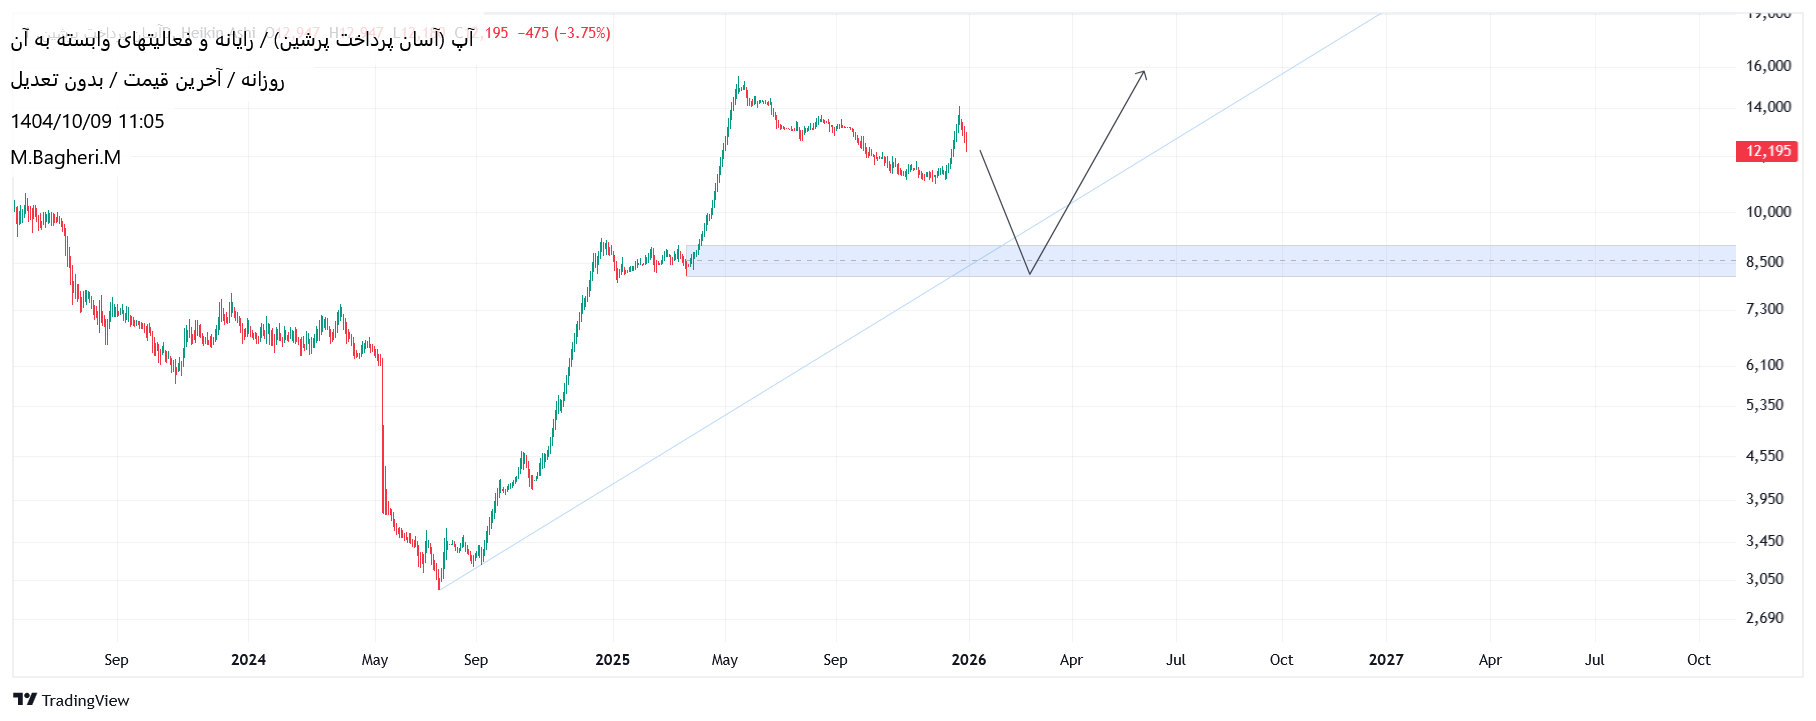Click the 2027 label on the time axis
Screen dimensions: 1816x721
[x=1386, y=659]
